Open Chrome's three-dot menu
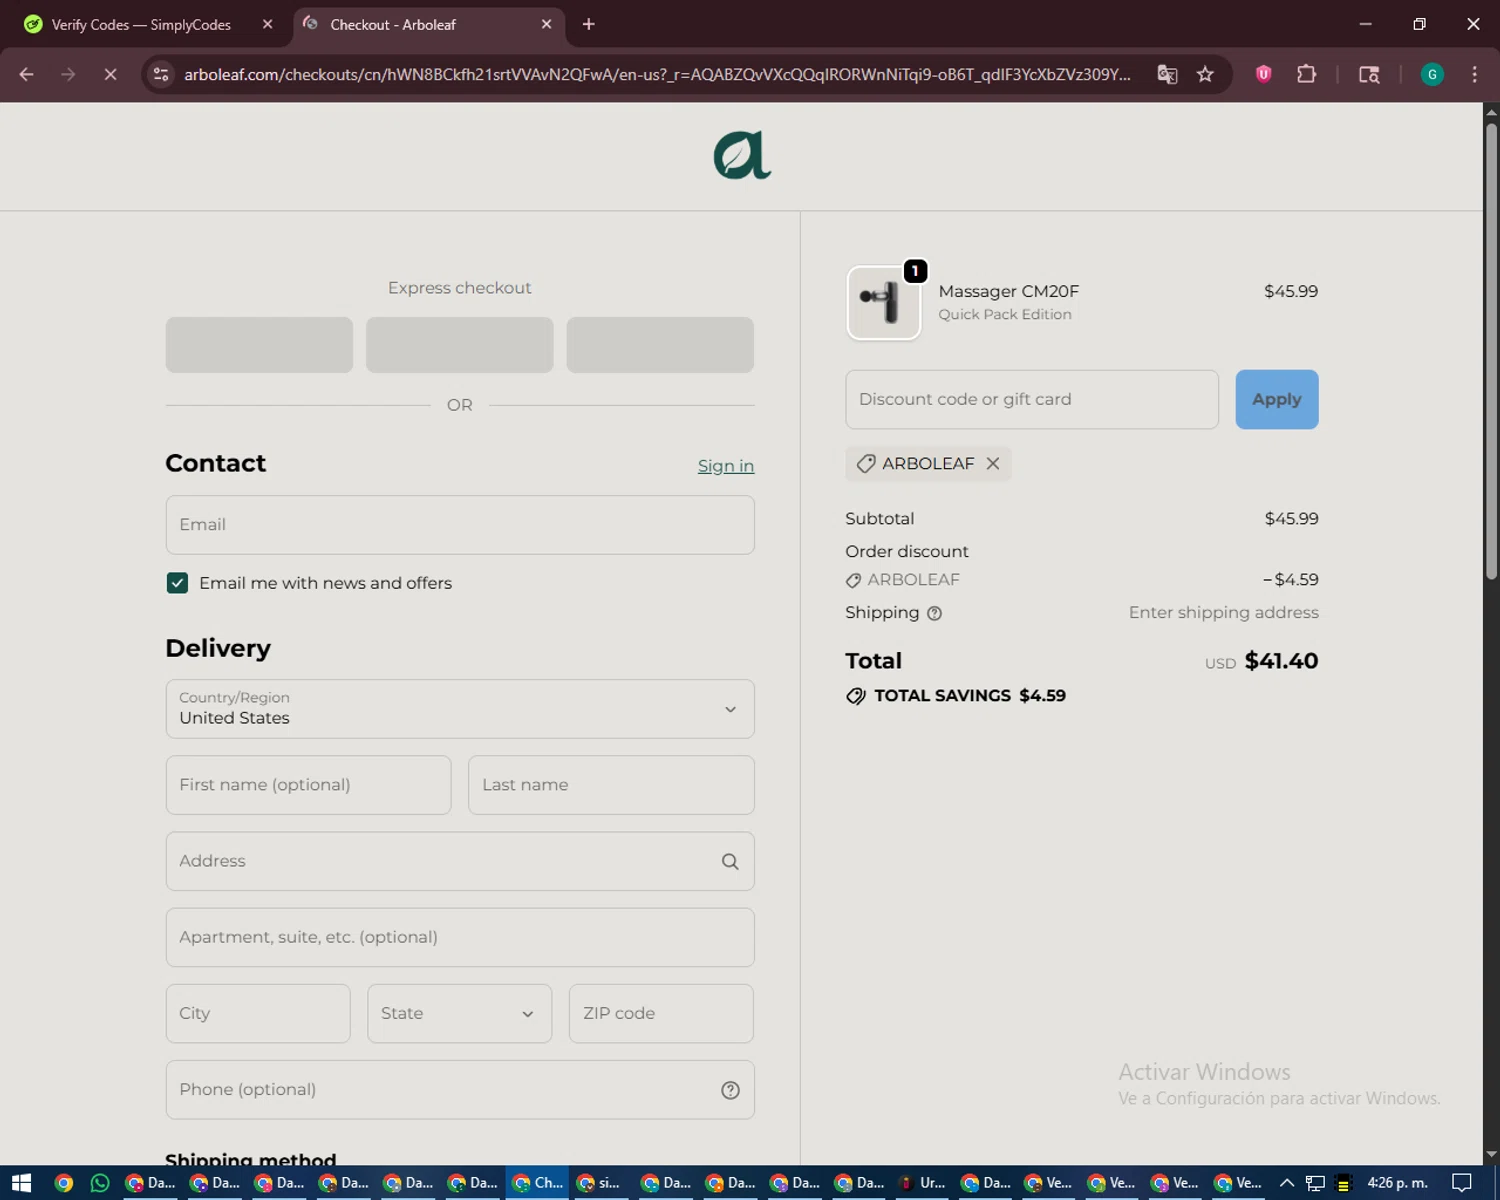 [x=1475, y=74]
